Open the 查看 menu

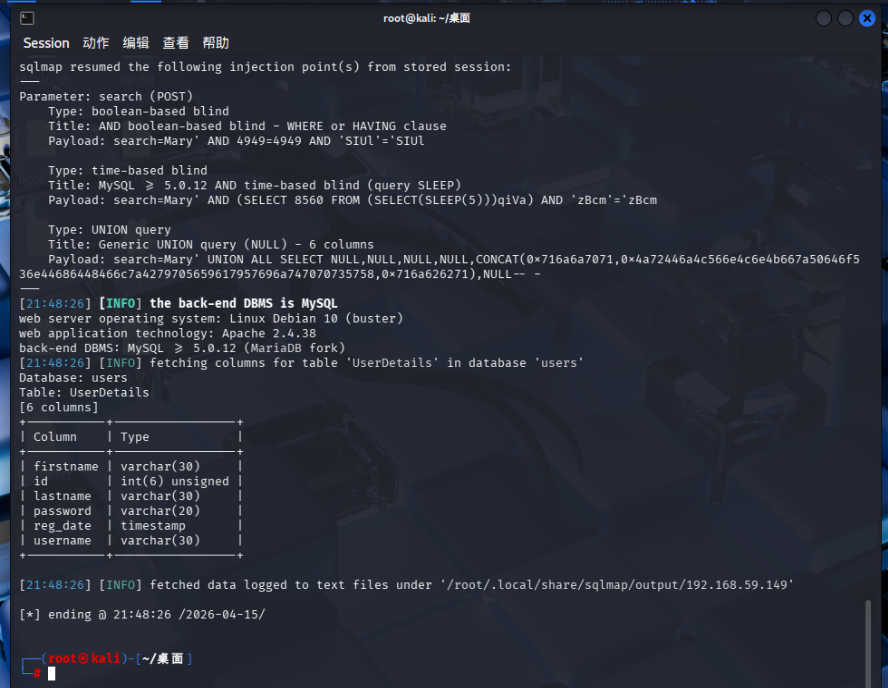176,43
